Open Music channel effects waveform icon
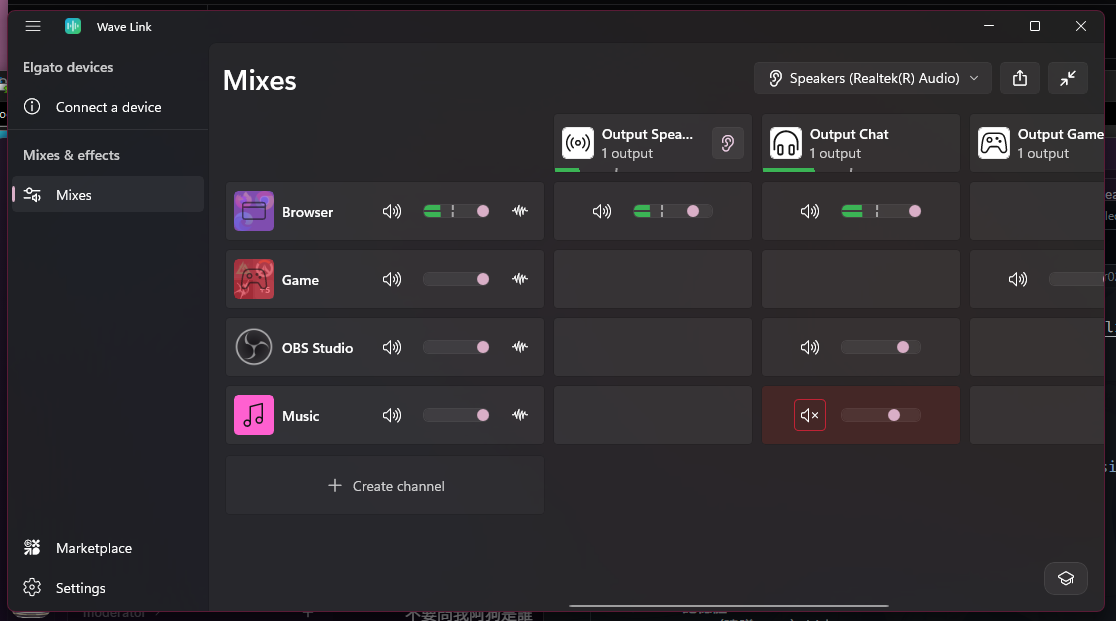Viewport: 1116px width, 621px height. (x=520, y=415)
